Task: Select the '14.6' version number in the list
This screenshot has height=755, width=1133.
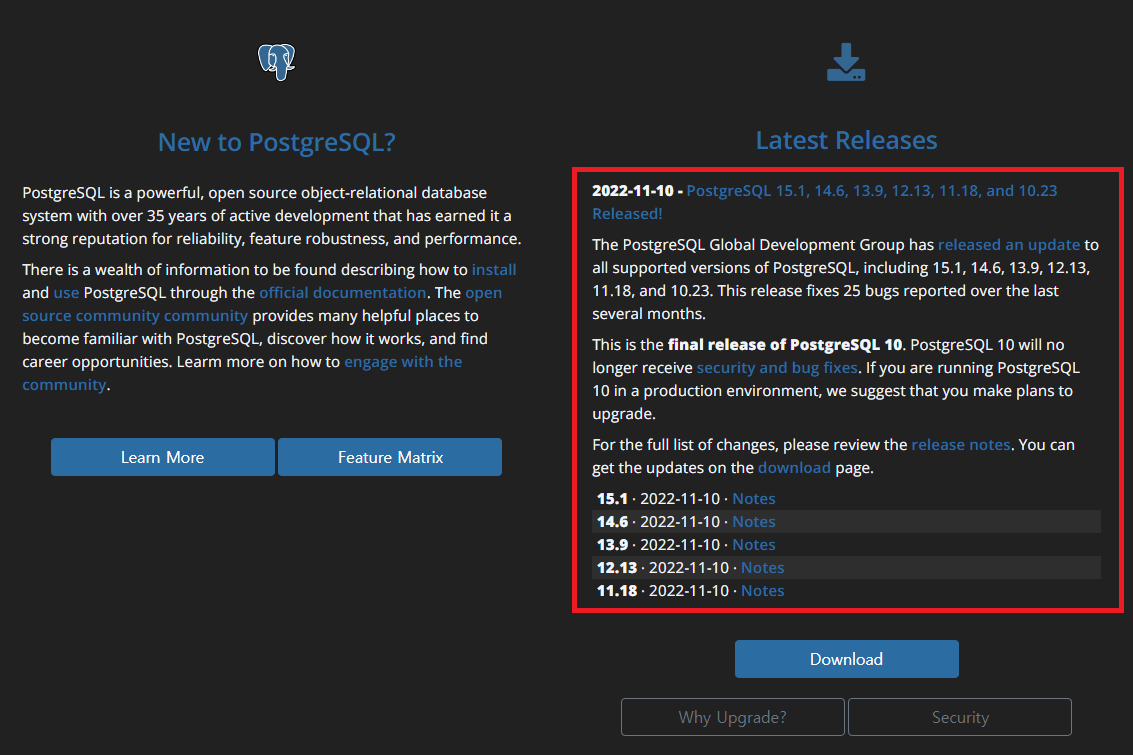Action: 612,522
